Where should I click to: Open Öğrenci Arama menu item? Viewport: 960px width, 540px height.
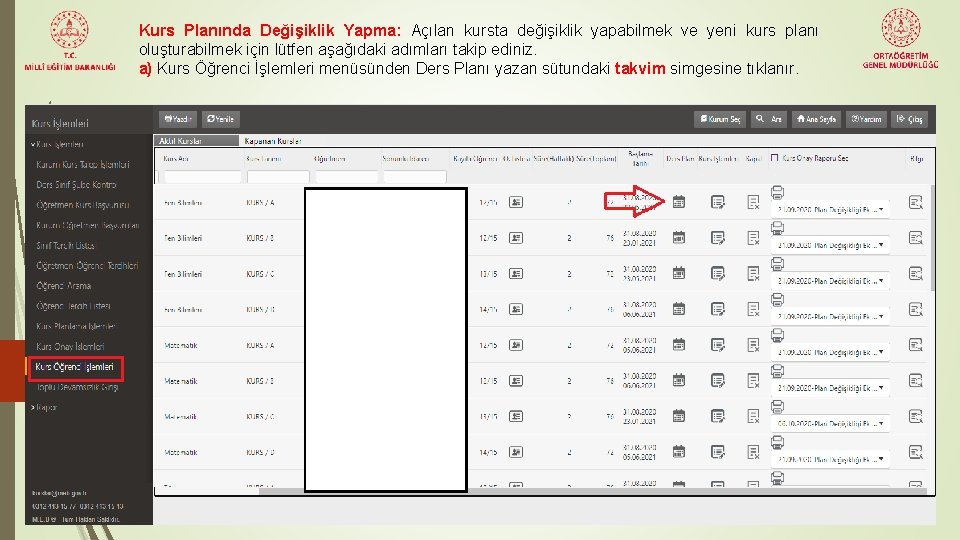point(64,286)
